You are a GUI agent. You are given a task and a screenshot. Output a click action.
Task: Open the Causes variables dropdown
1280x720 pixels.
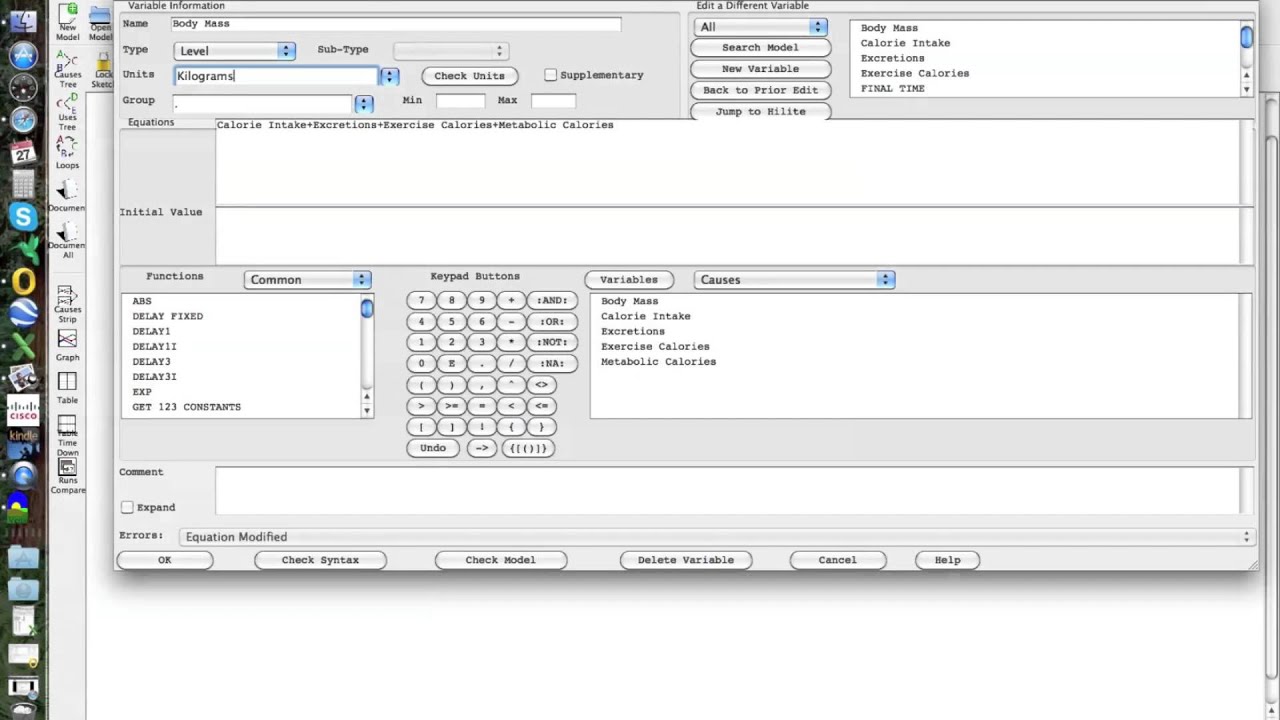click(794, 280)
